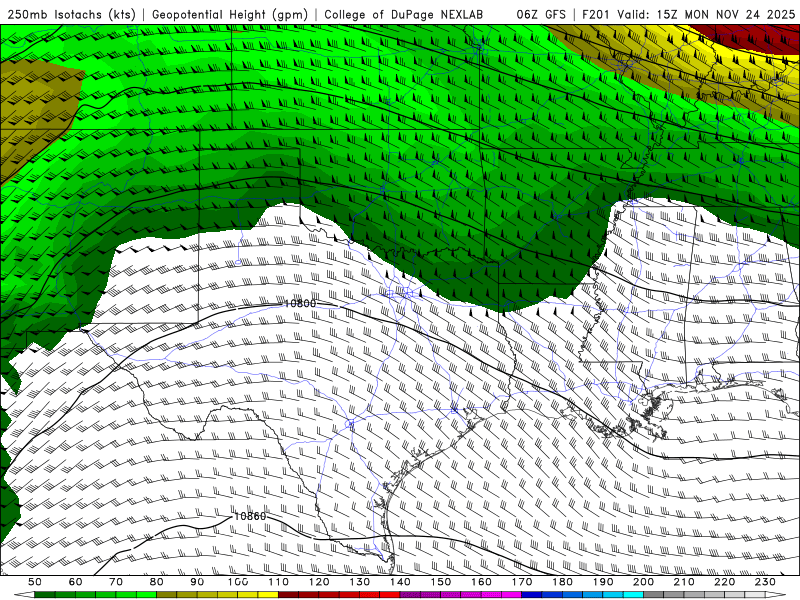Click the 100 tick label on the color scale
This screenshot has height=600, width=800.
(x=238, y=582)
